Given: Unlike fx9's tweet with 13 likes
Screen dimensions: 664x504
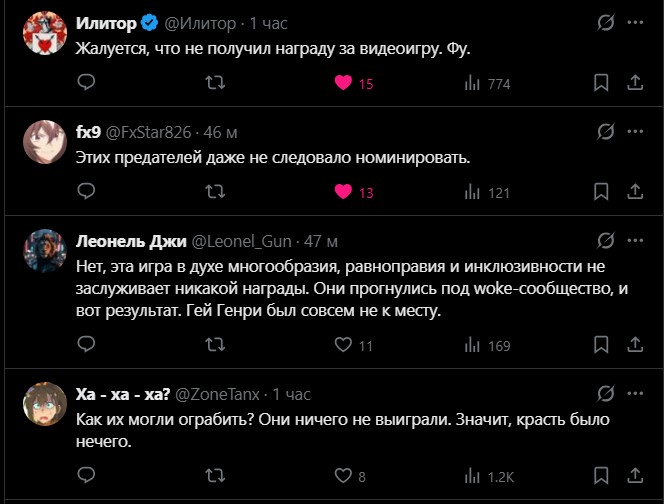Looking at the screenshot, I should coord(344,192).
